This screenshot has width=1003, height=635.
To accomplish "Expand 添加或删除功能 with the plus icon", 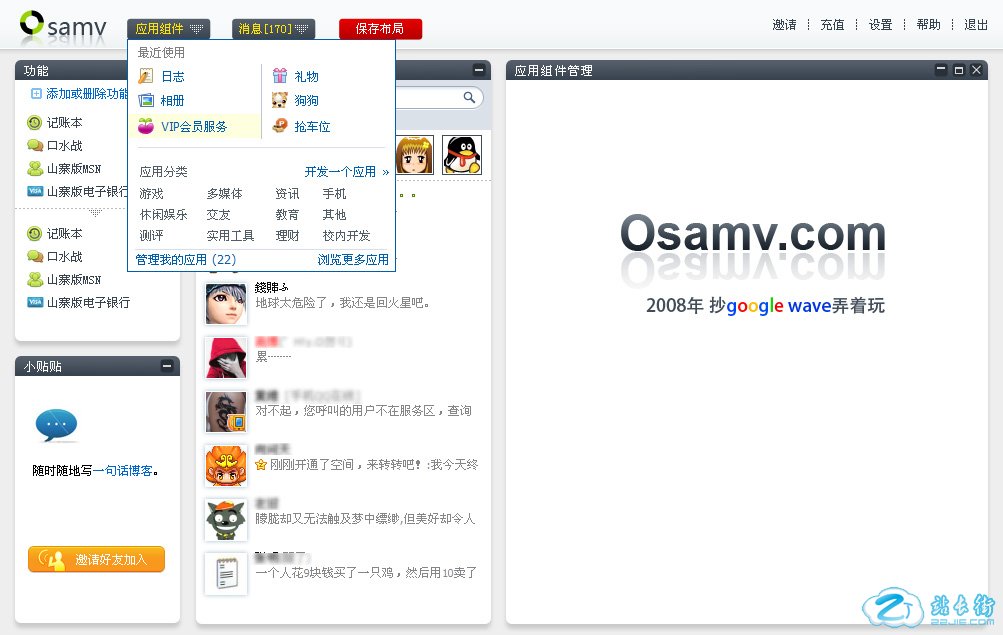I will (x=37, y=94).
